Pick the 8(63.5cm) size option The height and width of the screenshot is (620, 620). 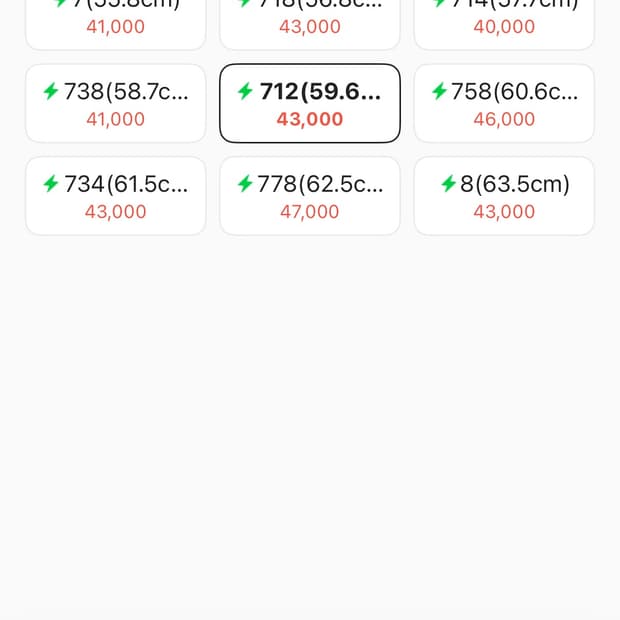coord(504,196)
